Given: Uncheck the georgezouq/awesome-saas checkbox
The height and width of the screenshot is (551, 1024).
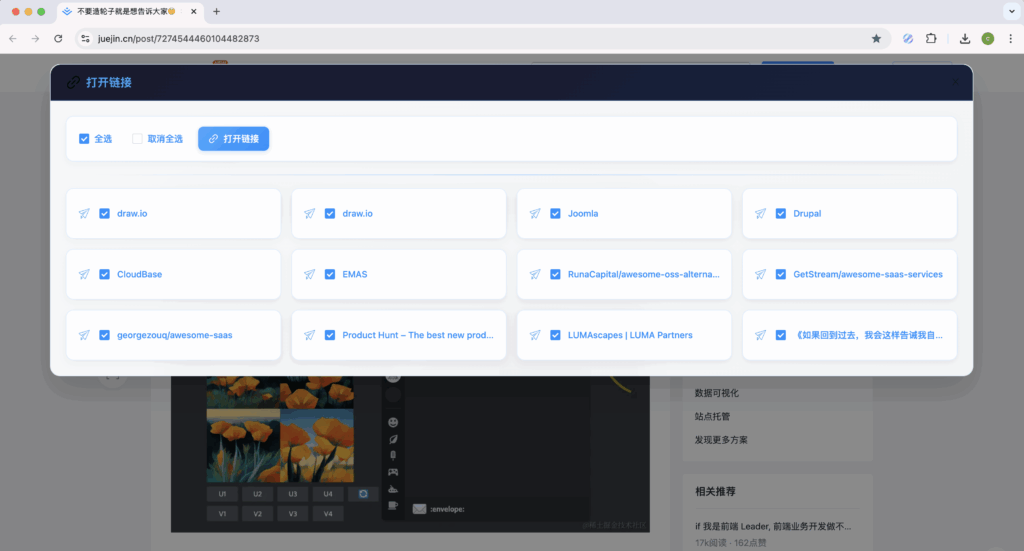Looking at the screenshot, I should point(104,335).
